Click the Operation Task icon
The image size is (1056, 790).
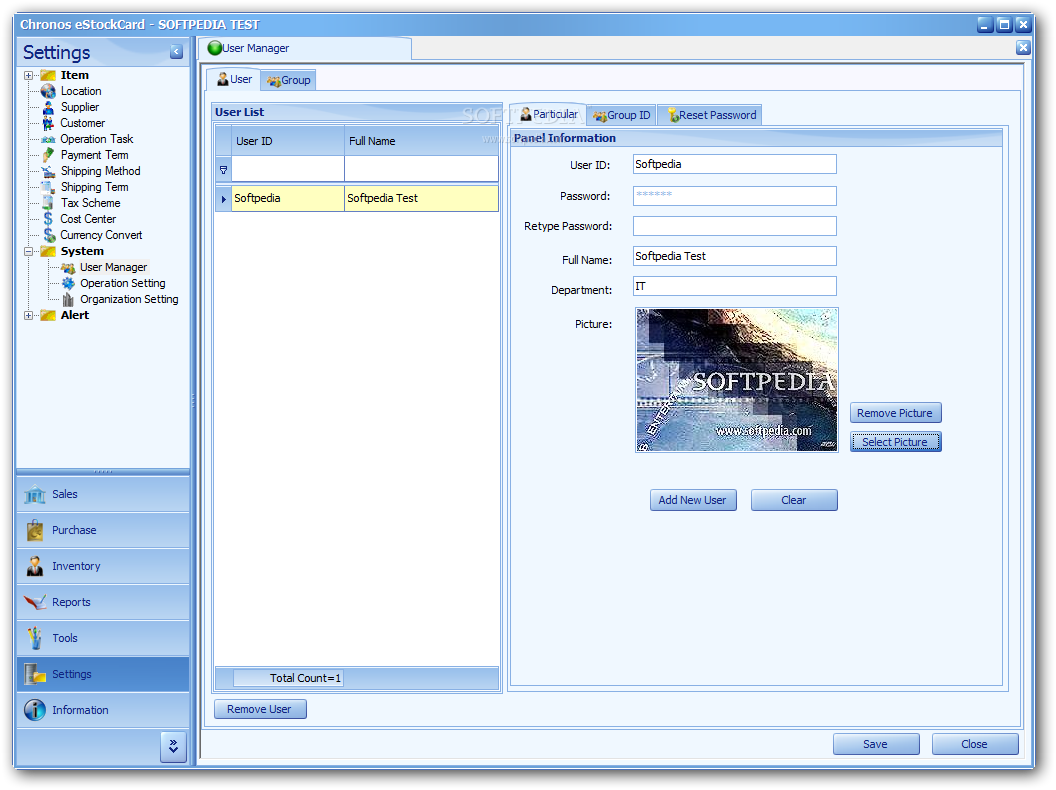[x=48, y=139]
